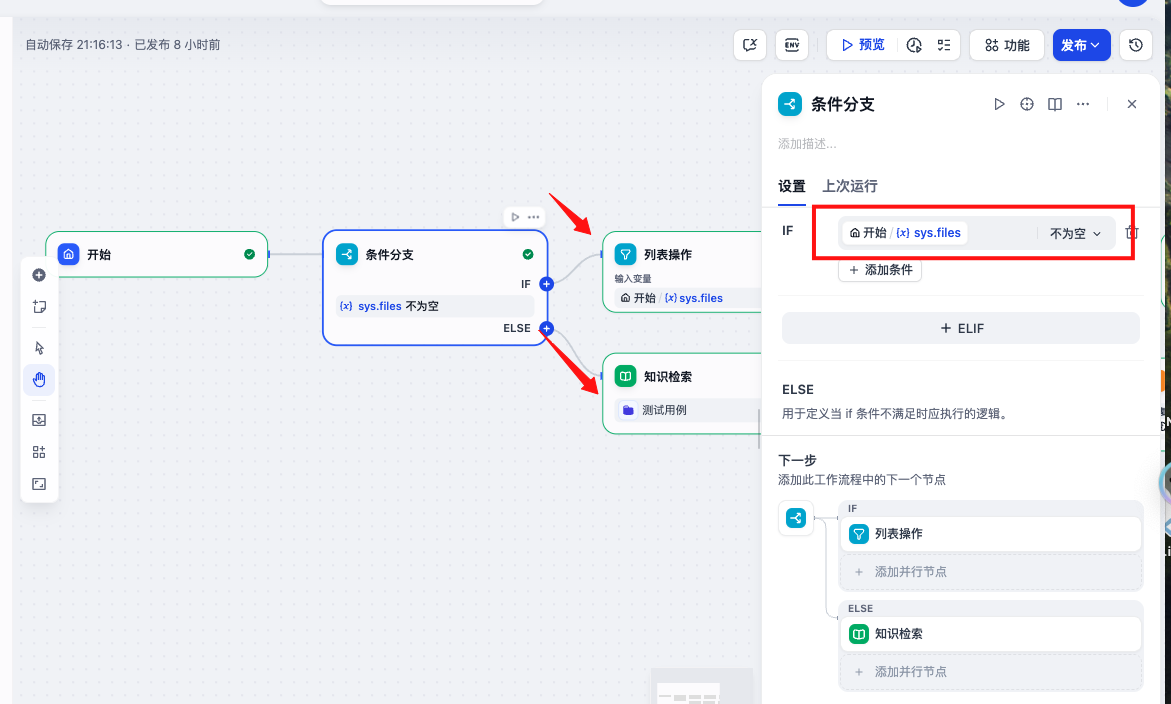Select the sys.files variable in IF condition

pyautogui.click(x=905, y=233)
